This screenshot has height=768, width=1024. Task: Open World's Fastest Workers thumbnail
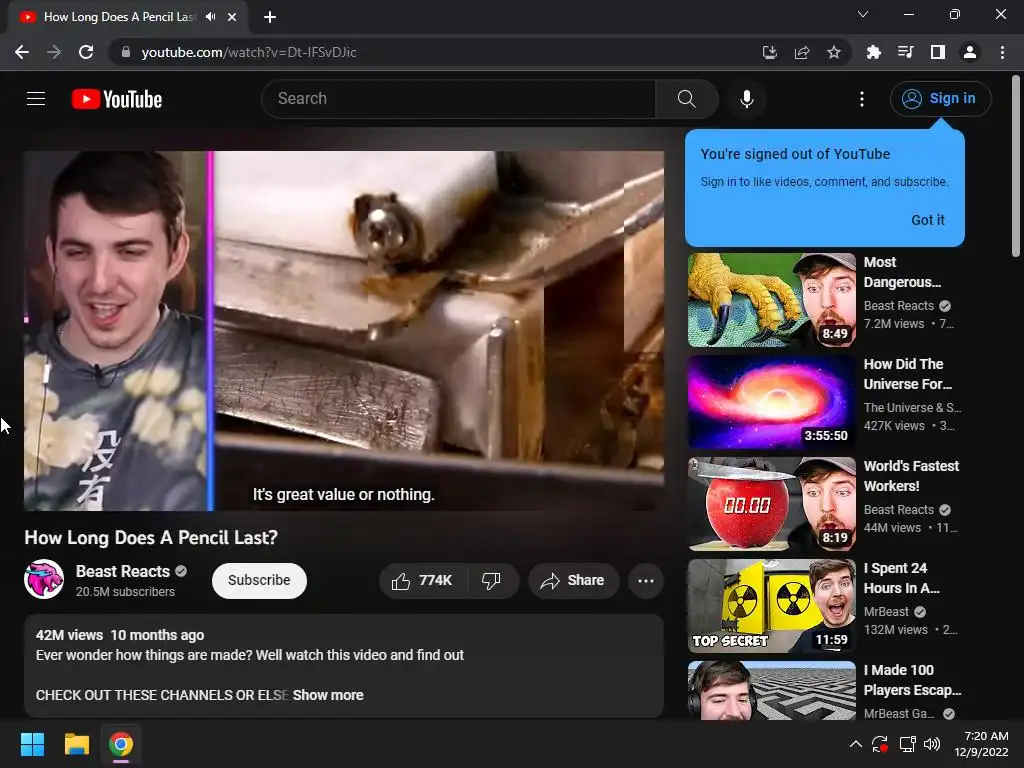(771, 504)
